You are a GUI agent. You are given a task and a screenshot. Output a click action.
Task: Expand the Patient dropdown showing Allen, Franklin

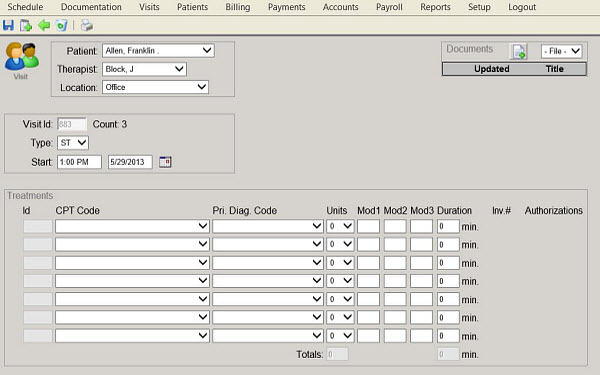click(158, 51)
